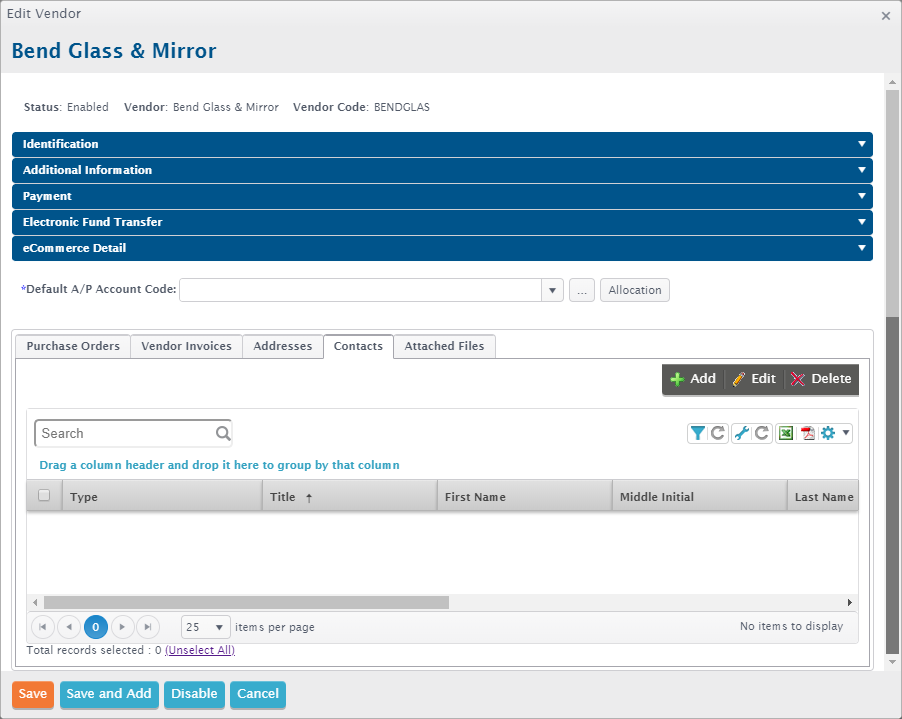The width and height of the screenshot is (902, 719).
Task: Click the Allocation button
Action: 635,290
